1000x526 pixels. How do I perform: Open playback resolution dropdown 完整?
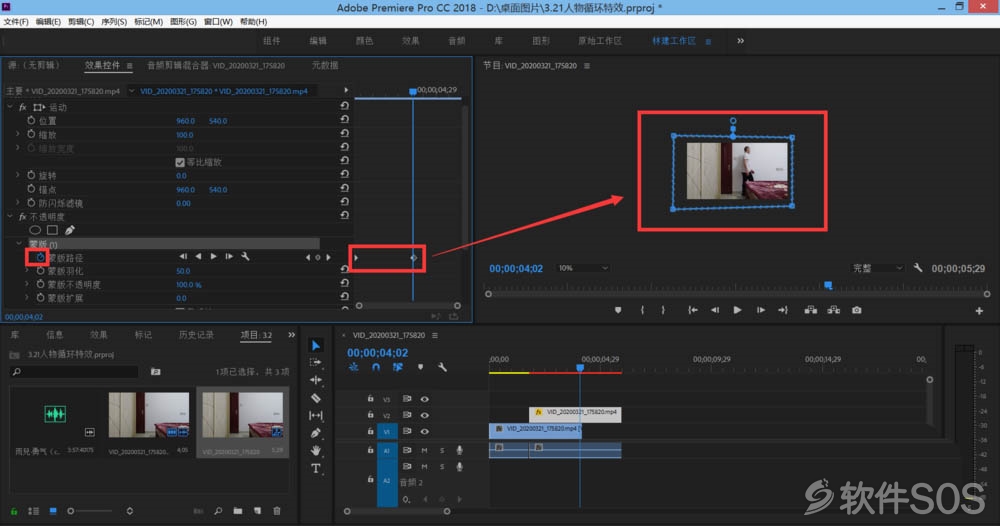tap(878, 268)
